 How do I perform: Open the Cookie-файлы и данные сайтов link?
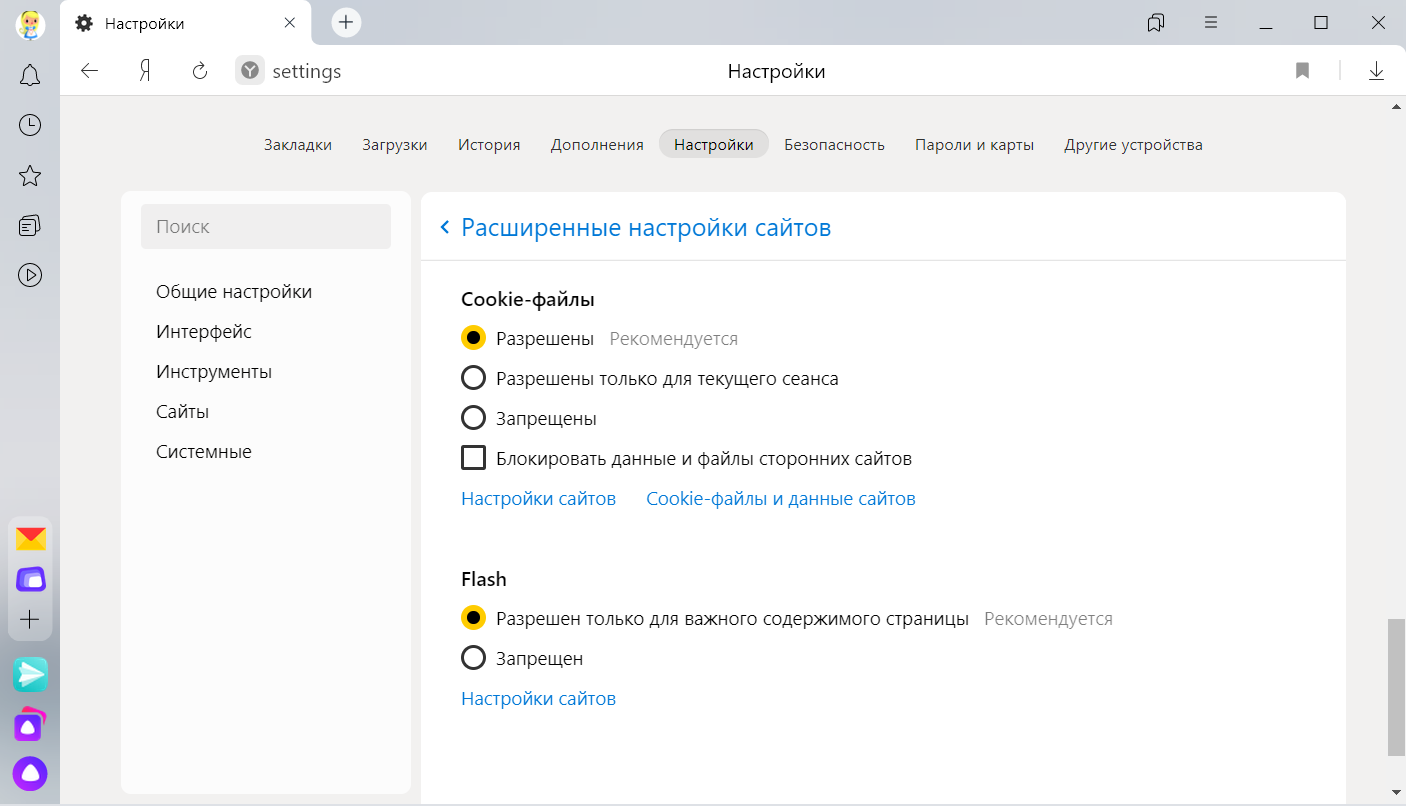[780, 499]
